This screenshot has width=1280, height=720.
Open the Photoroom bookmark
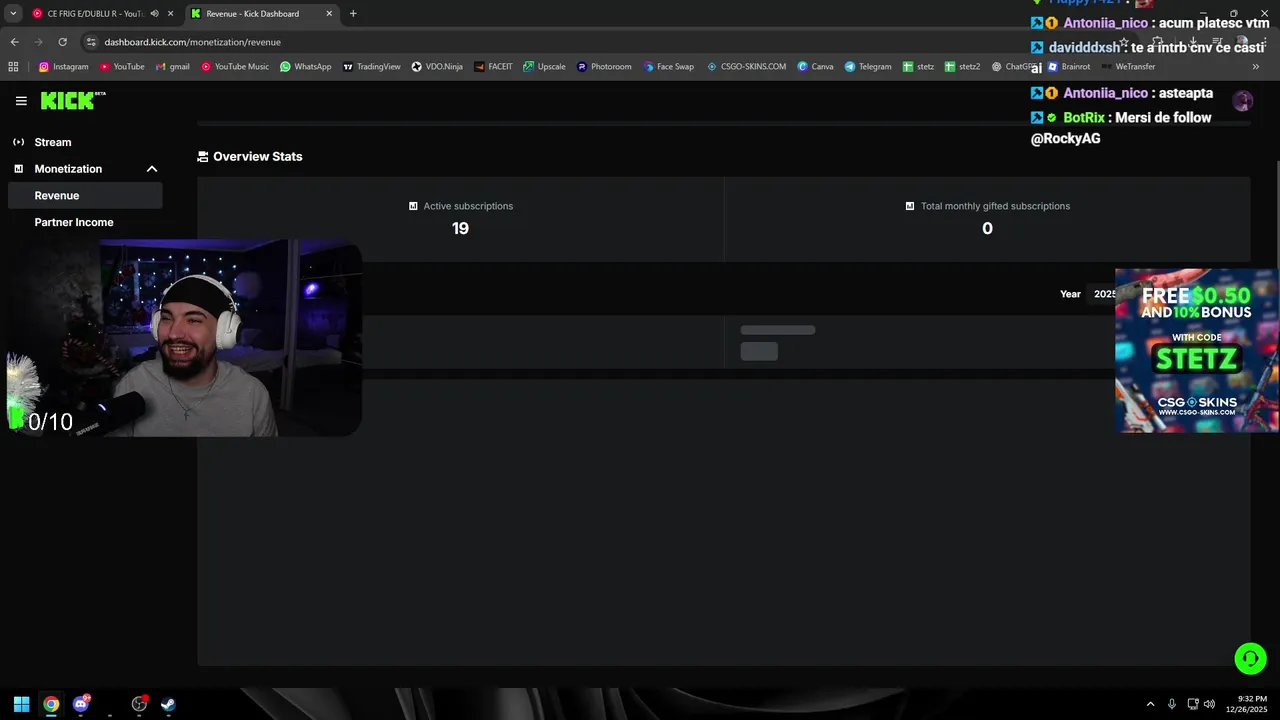click(604, 67)
